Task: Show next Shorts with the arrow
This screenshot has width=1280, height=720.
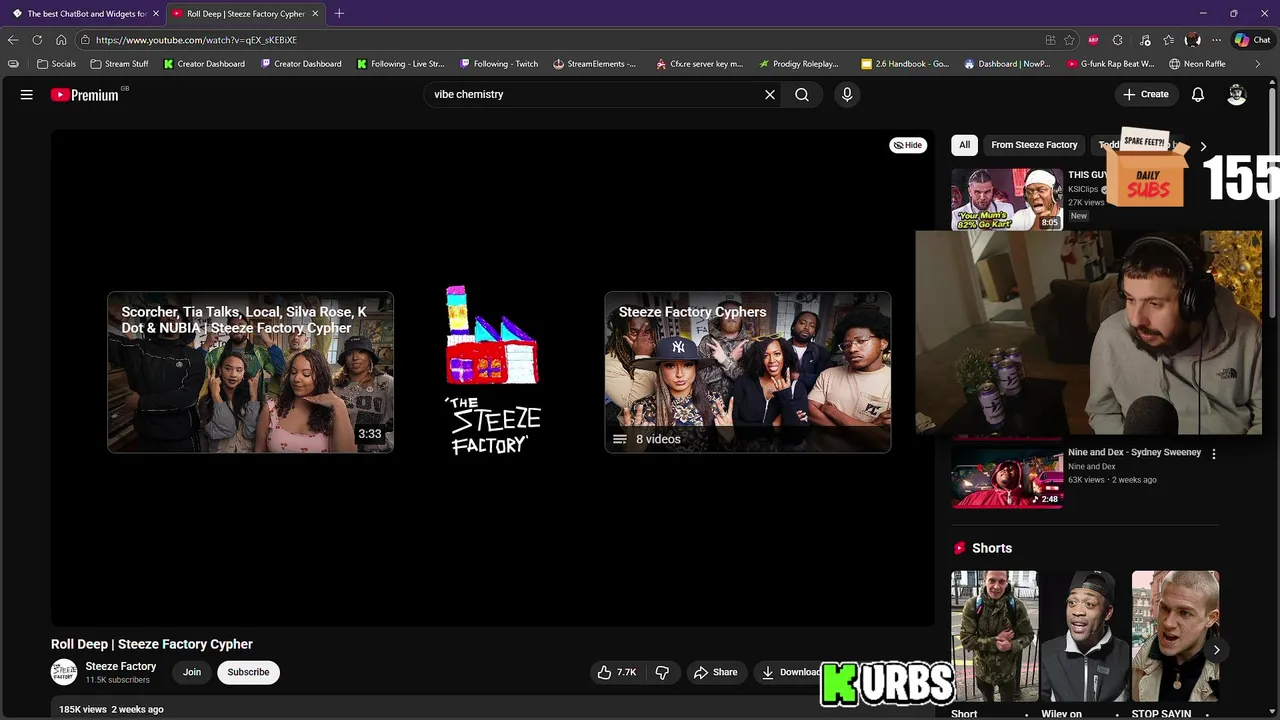Action: 1216,650
